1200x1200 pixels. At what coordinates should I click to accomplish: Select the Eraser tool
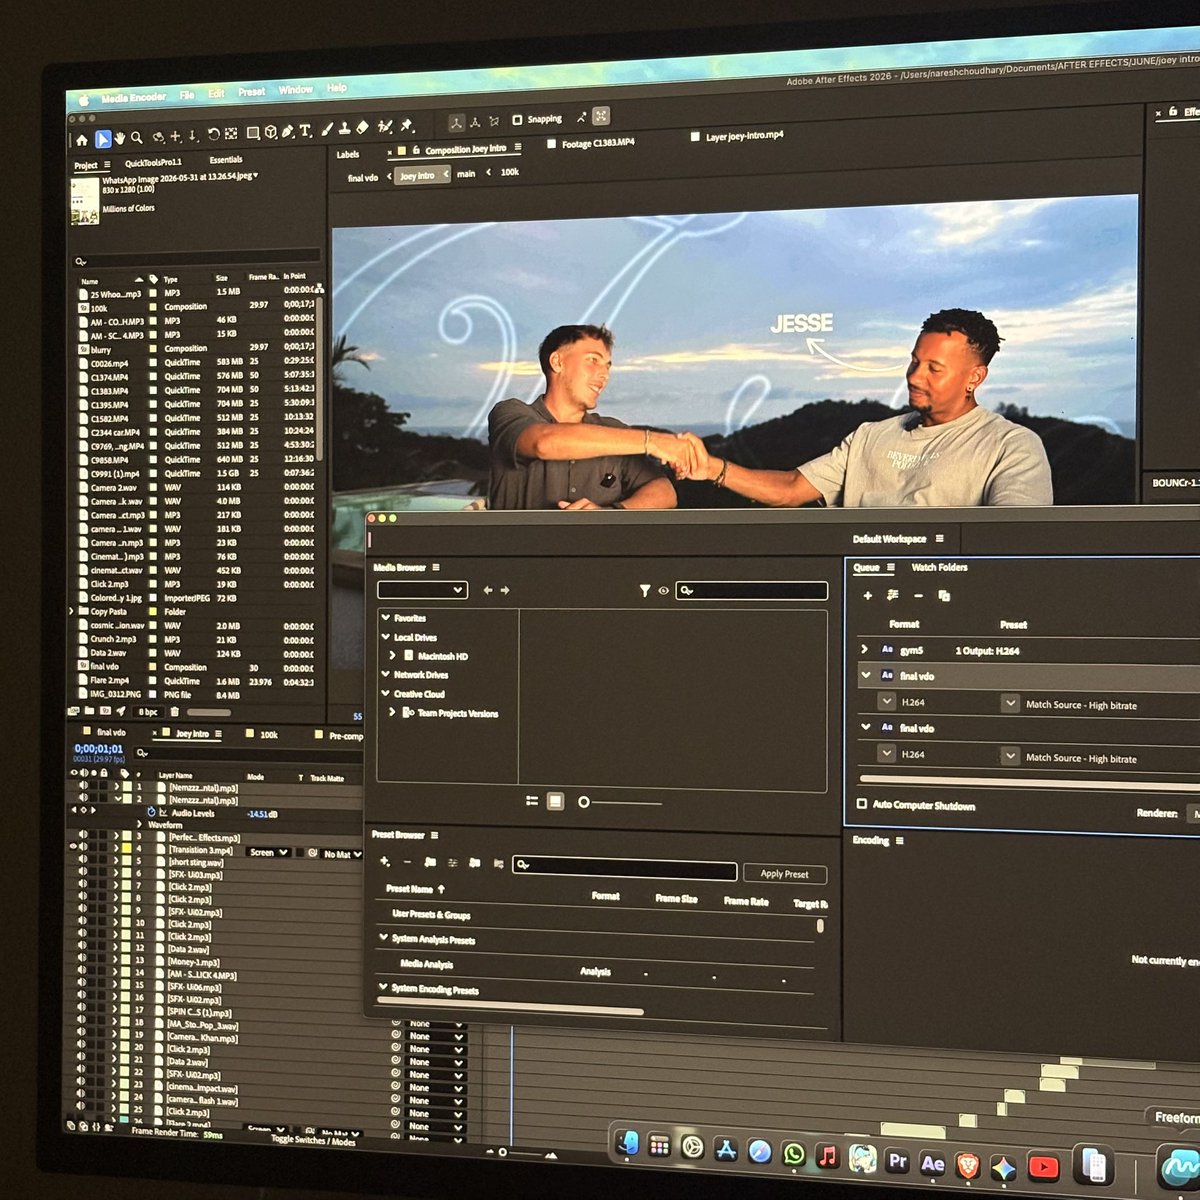point(362,128)
